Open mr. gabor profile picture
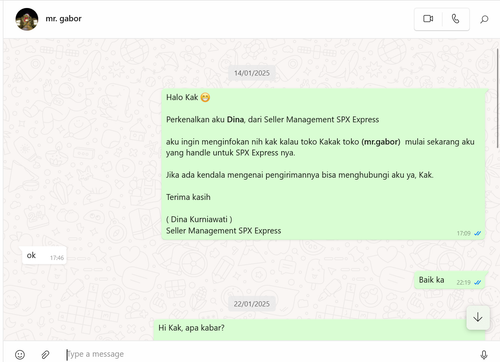 (x=27, y=19)
